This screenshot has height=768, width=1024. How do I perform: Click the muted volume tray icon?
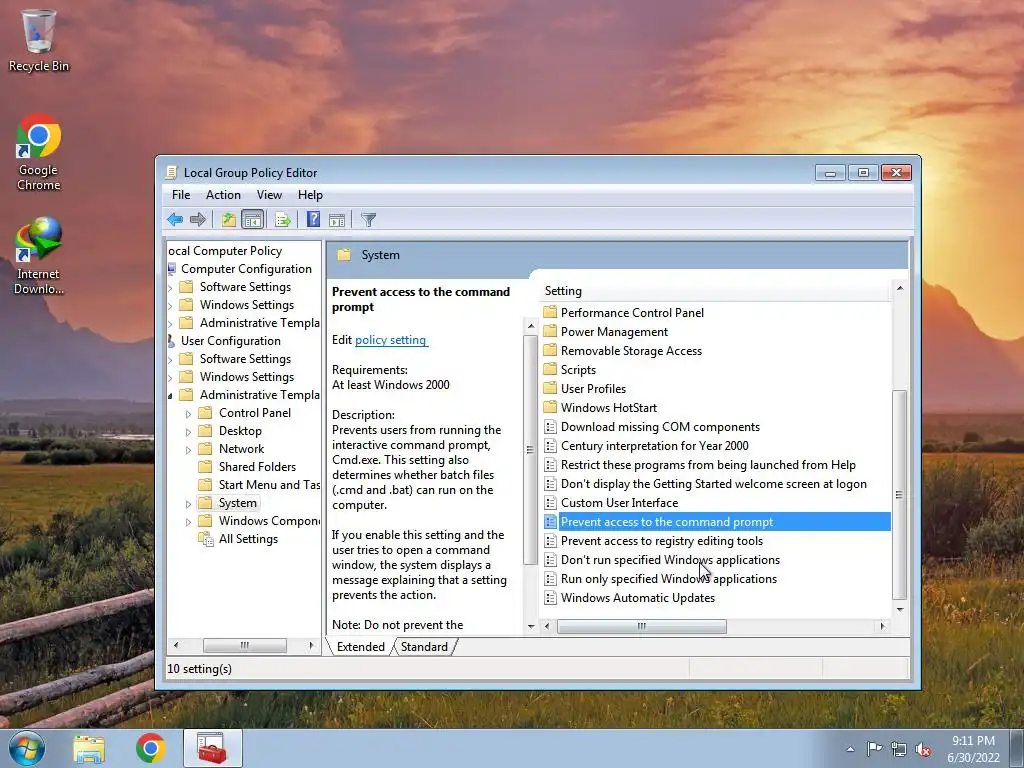click(x=923, y=750)
